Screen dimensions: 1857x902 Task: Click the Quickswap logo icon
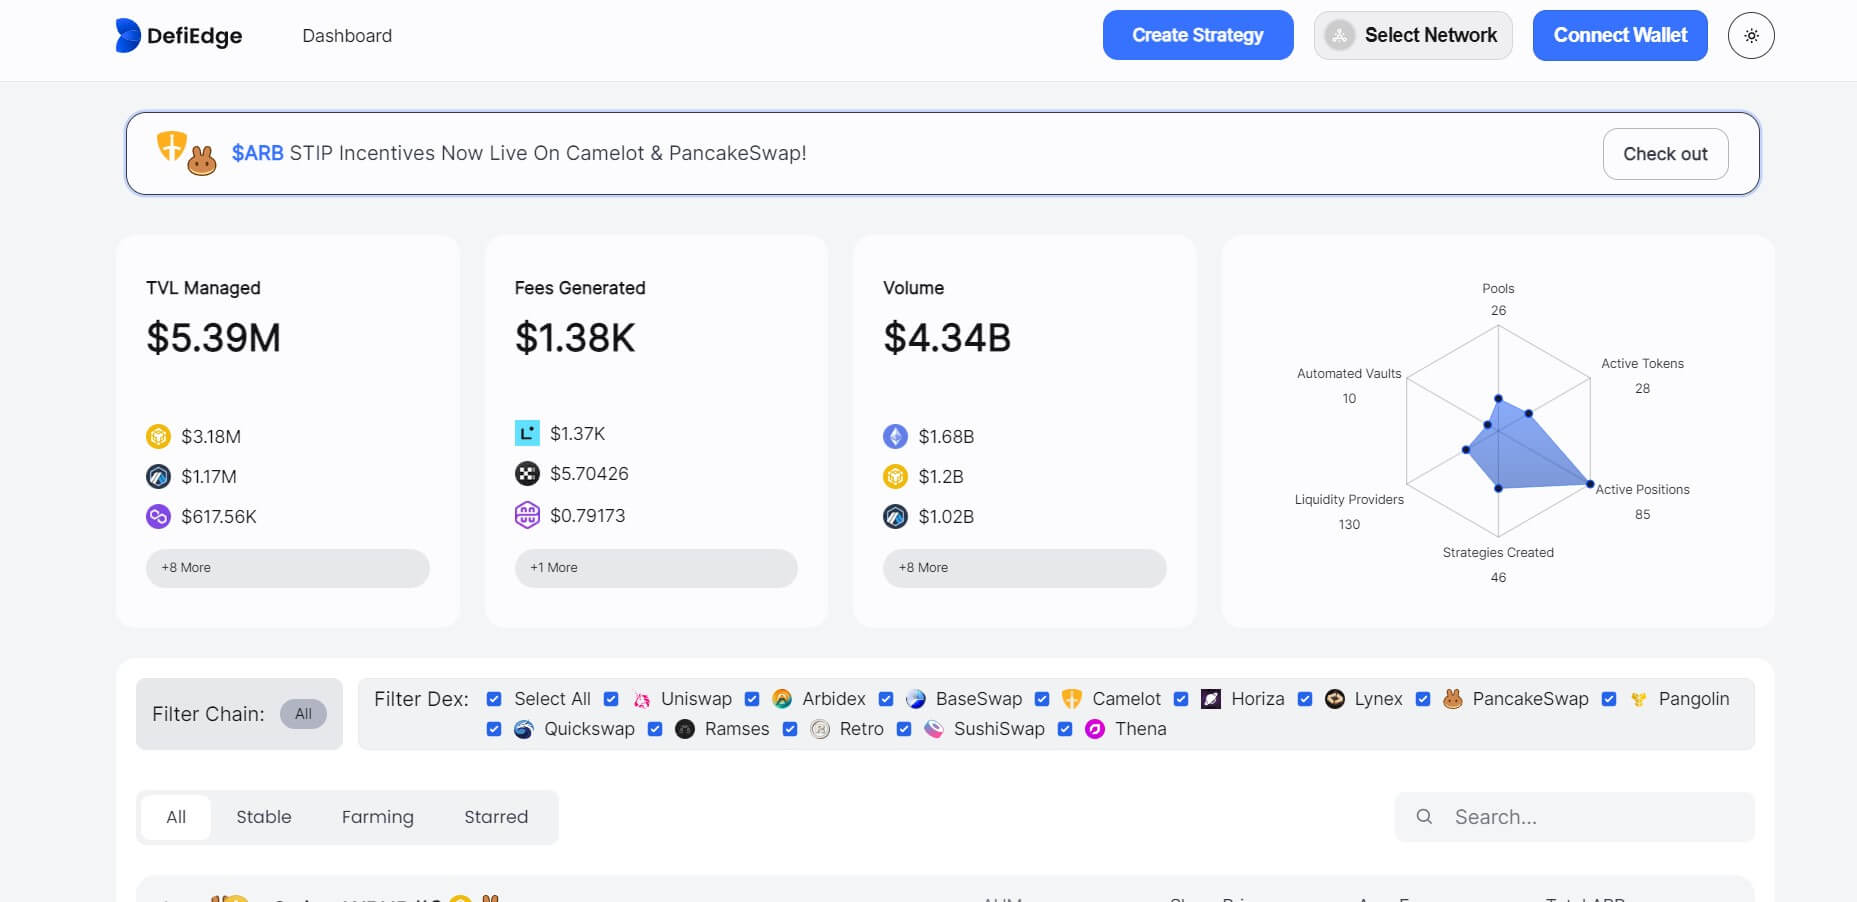(523, 729)
